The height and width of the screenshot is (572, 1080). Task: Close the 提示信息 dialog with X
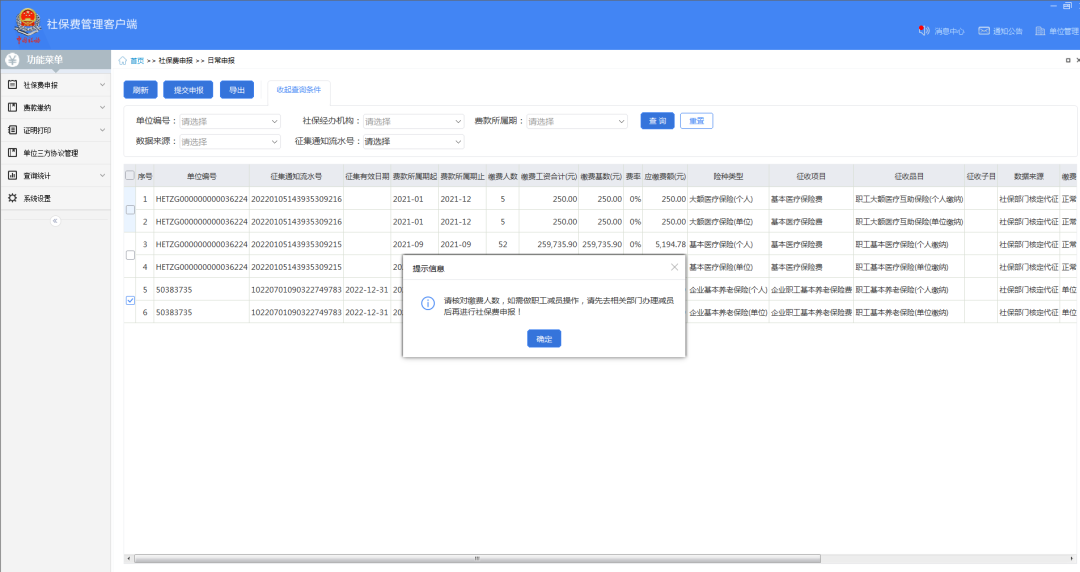(674, 267)
